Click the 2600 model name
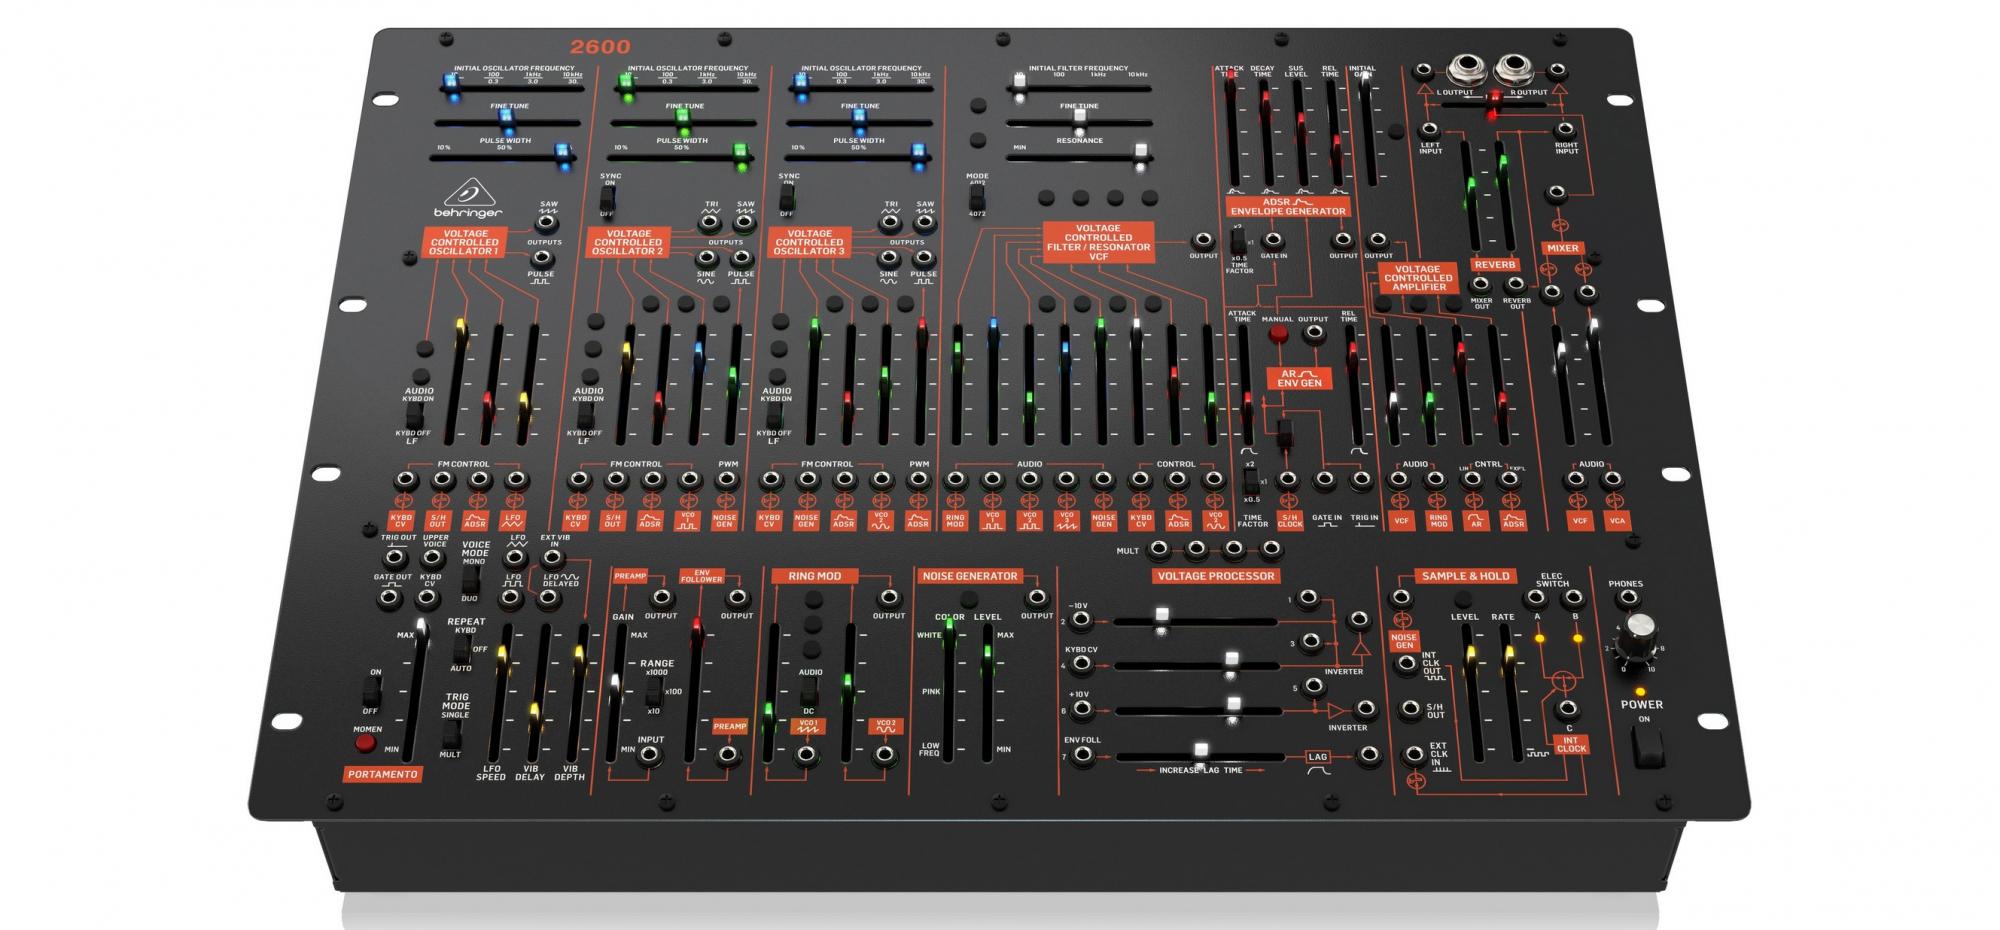 pyautogui.click(x=601, y=46)
